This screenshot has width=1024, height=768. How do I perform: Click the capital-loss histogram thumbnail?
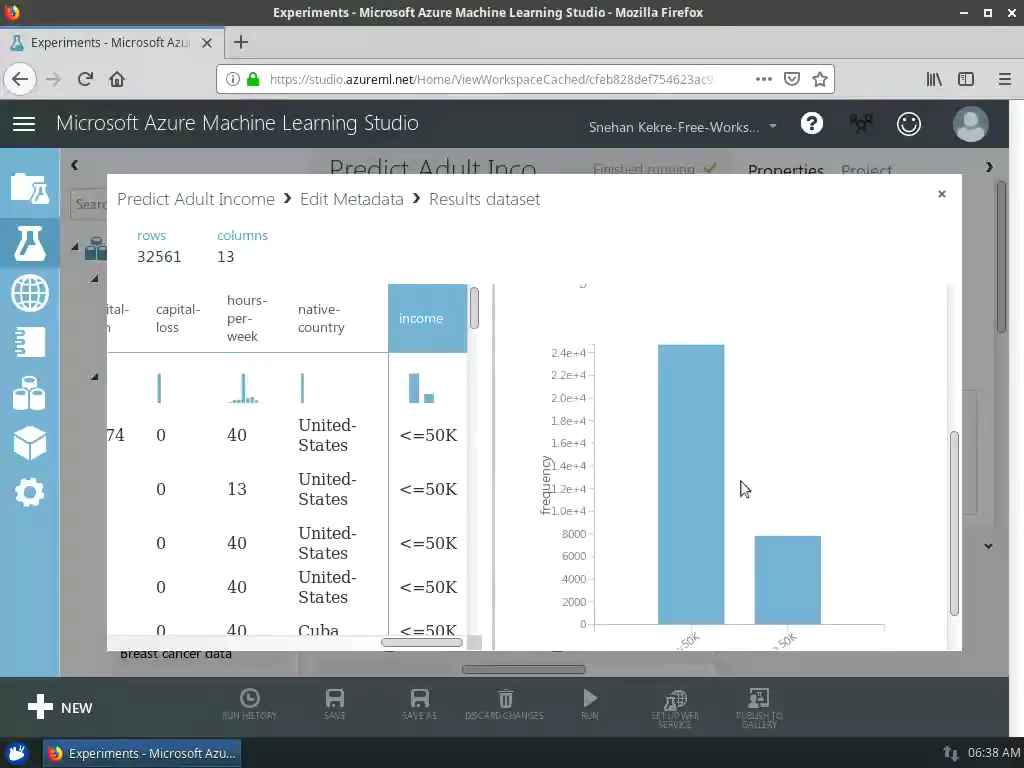pos(159,388)
